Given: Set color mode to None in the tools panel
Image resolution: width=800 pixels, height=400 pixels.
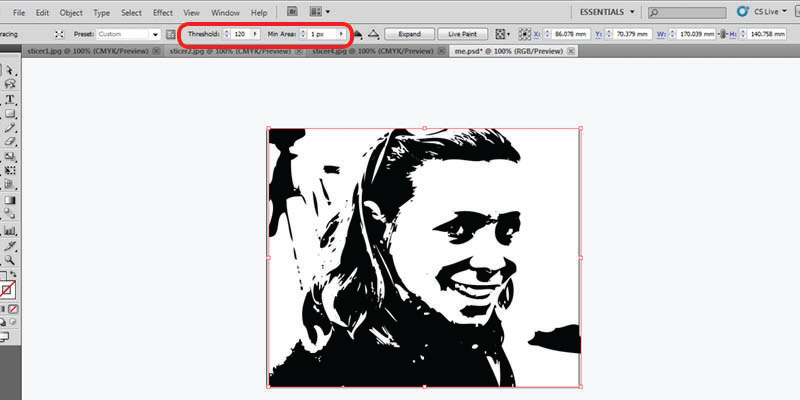Looking at the screenshot, I should [x=13, y=309].
